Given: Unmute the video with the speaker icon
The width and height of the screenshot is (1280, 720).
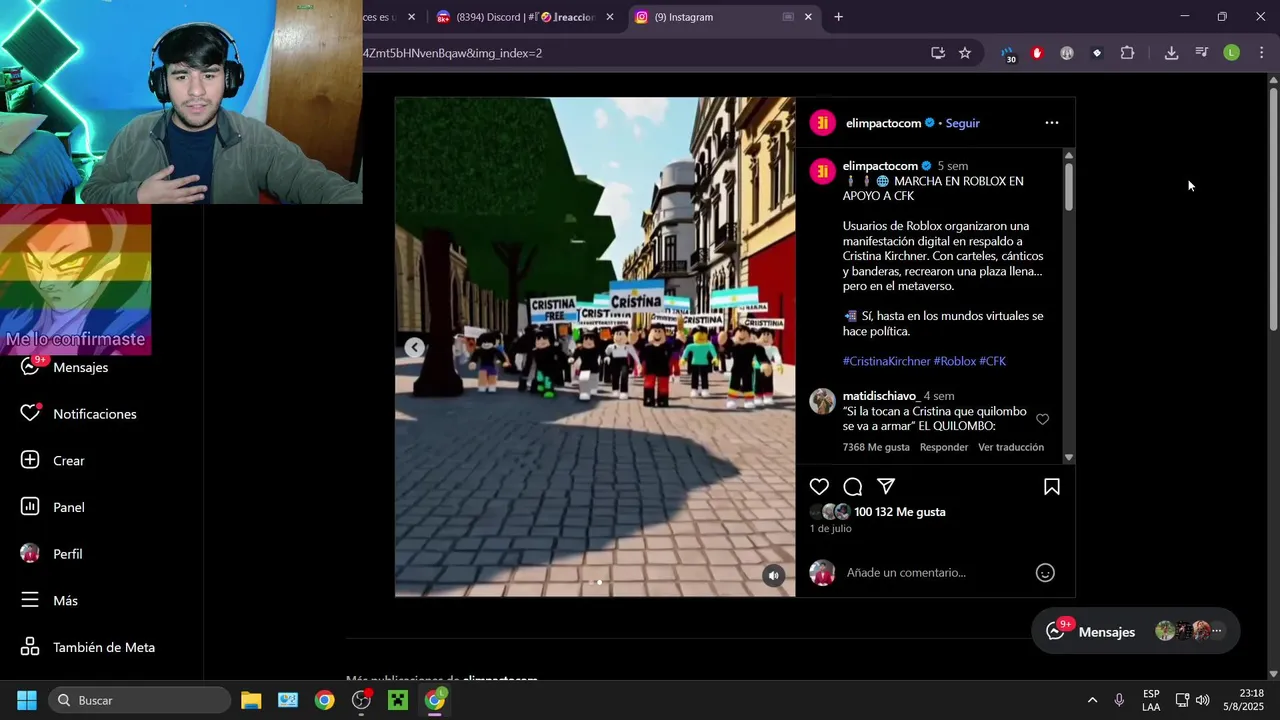Looking at the screenshot, I should 773,575.
